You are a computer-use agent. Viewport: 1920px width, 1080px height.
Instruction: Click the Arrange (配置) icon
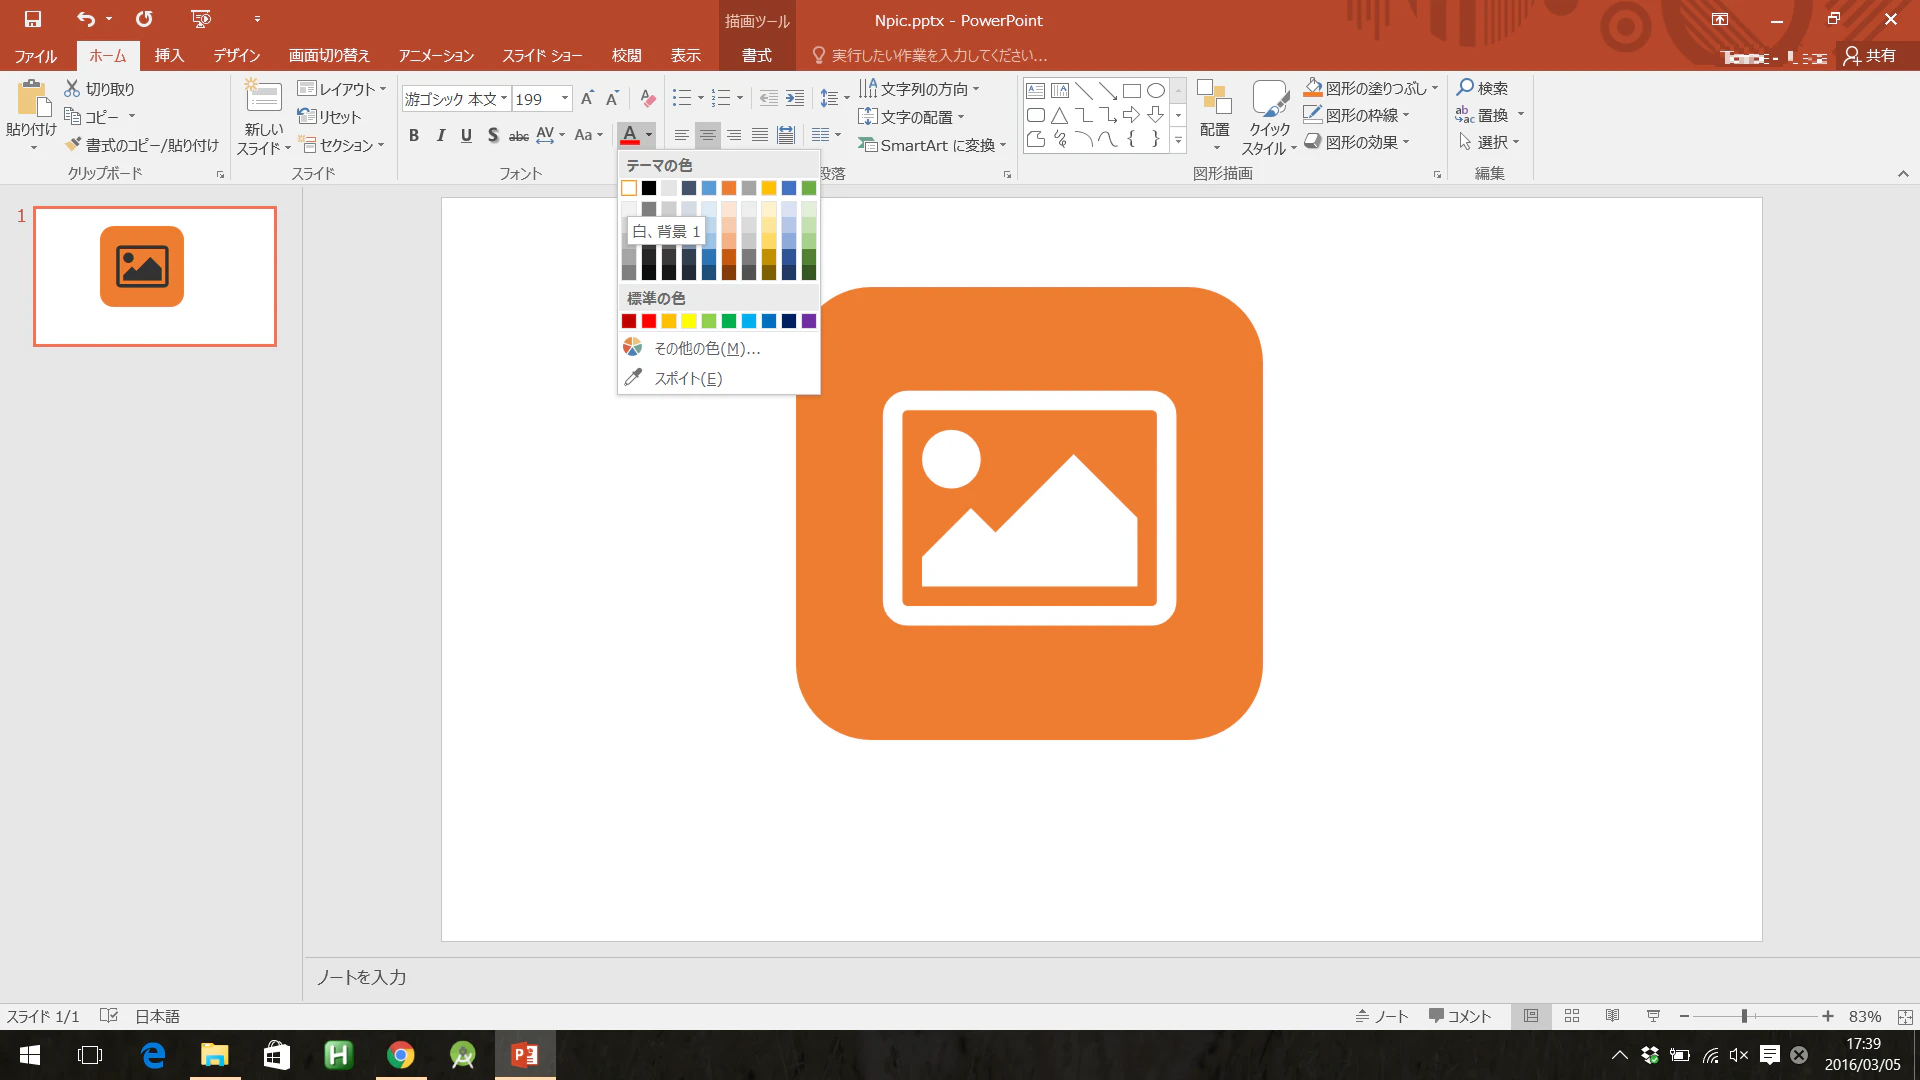(x=1214, y=98)
